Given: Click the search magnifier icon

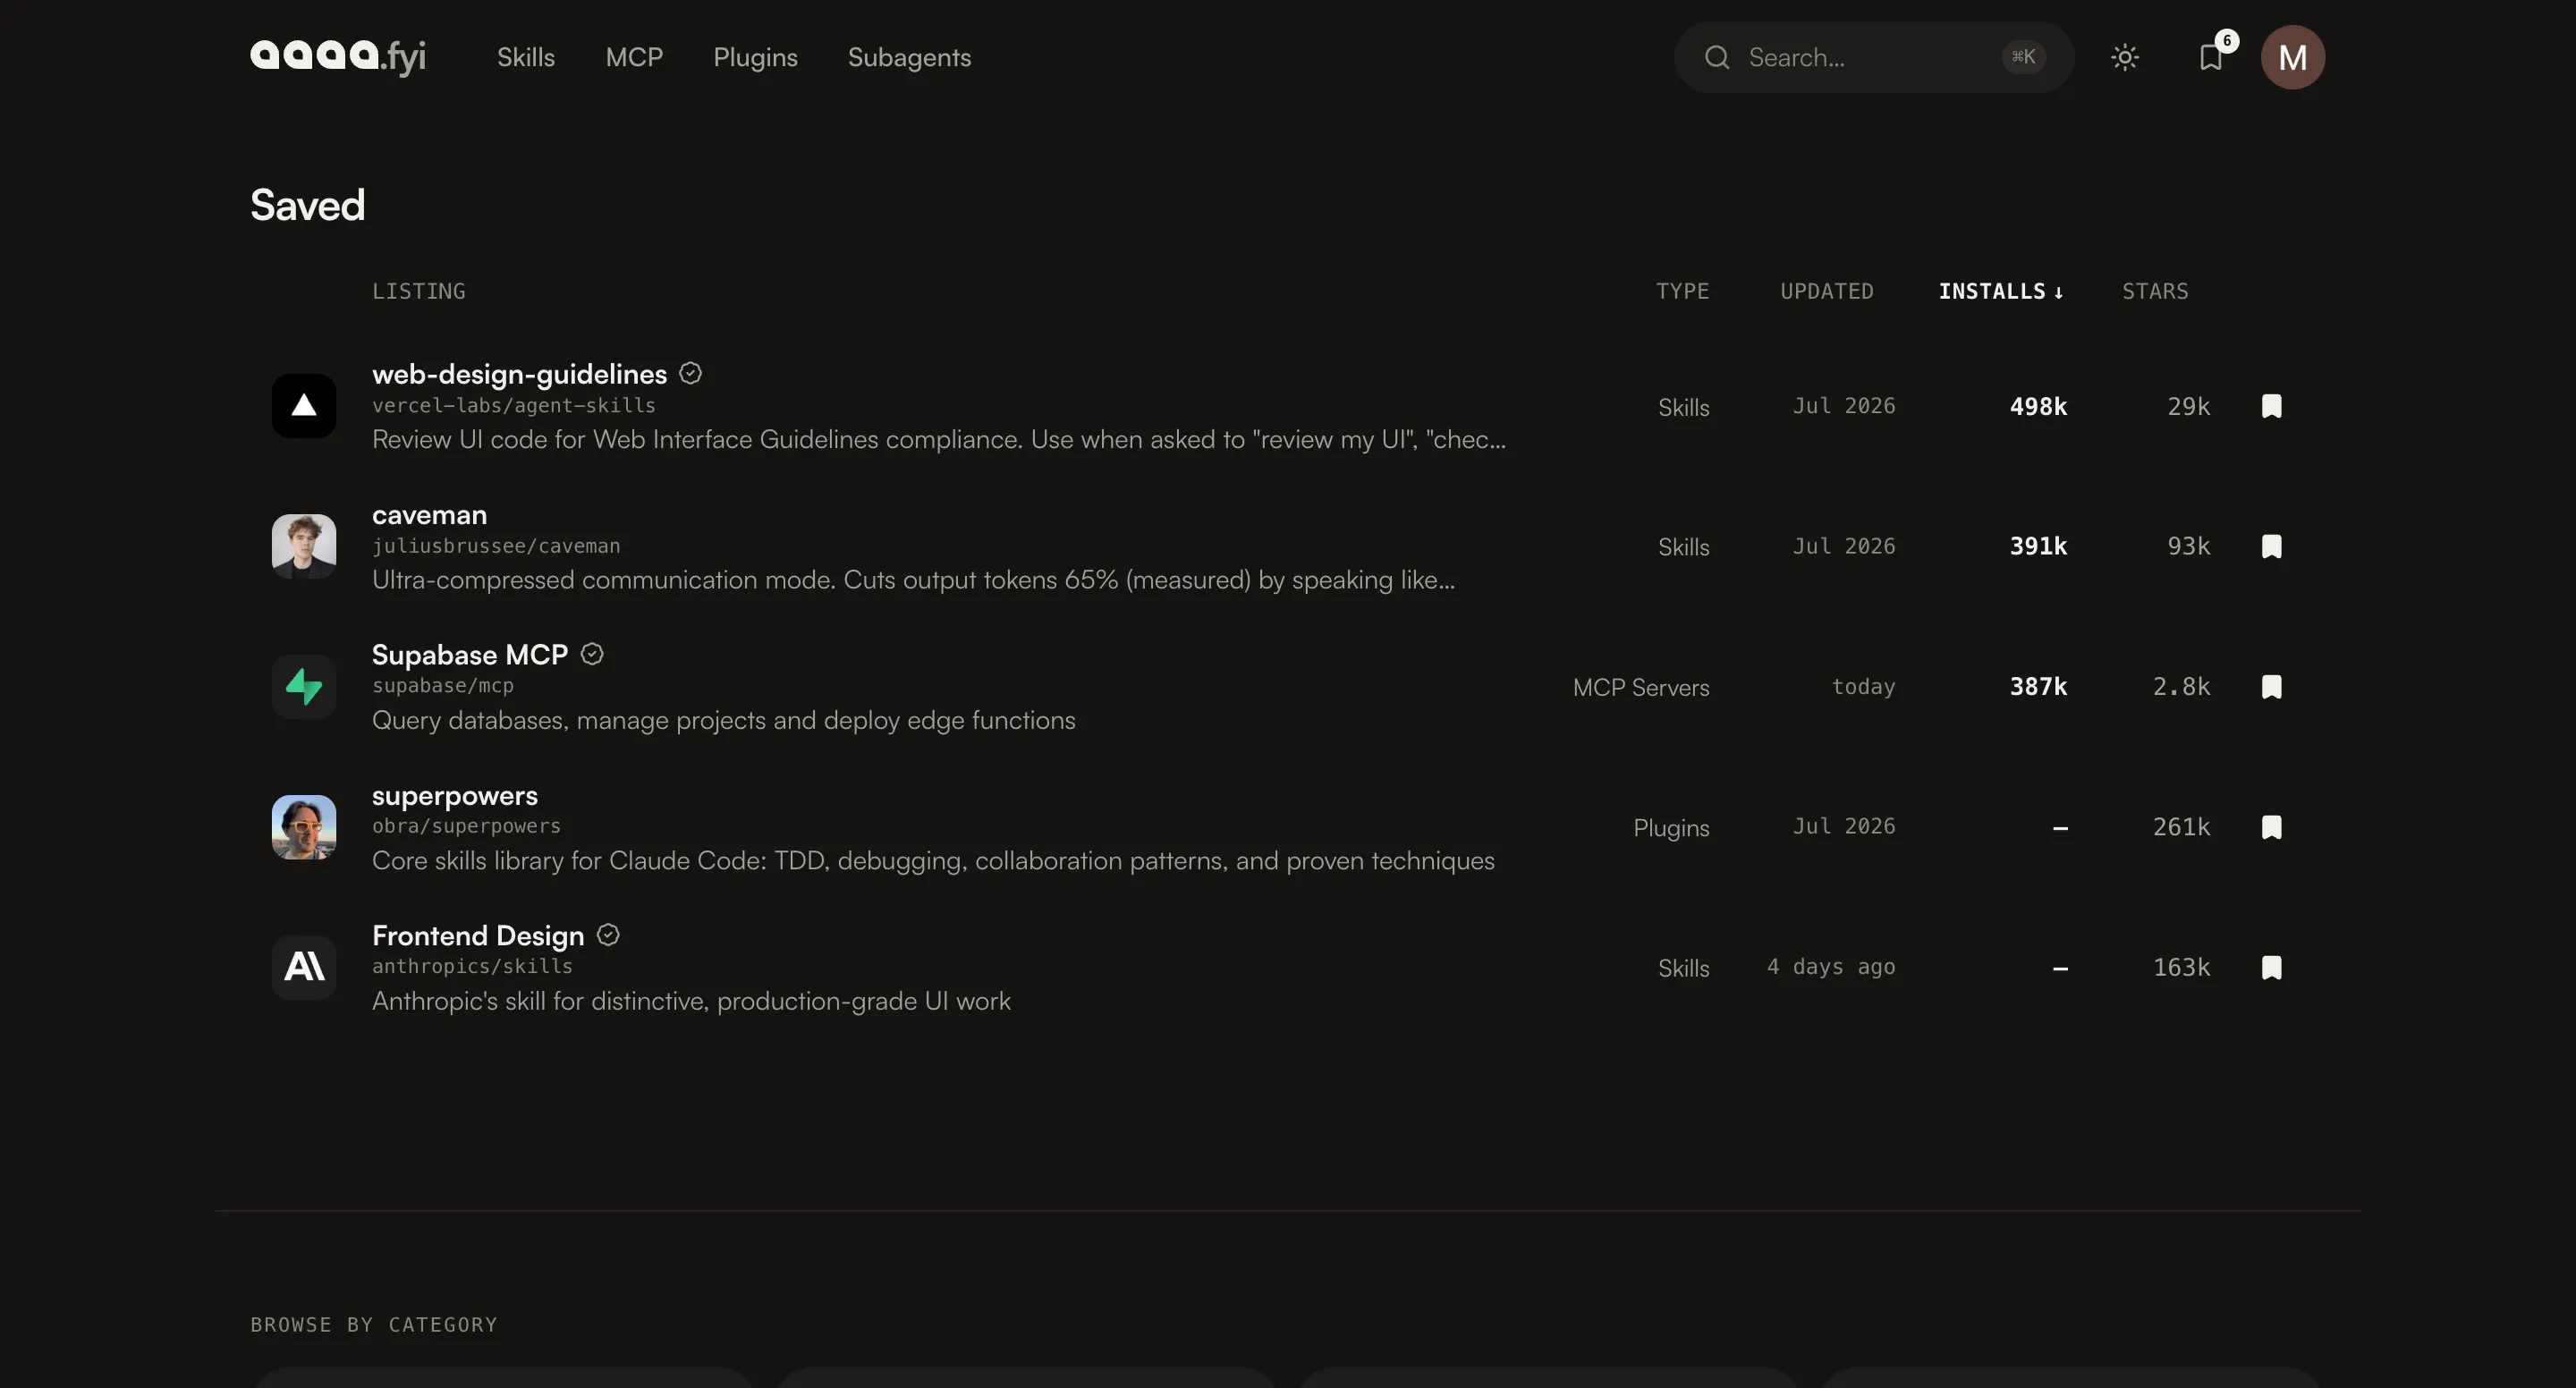Looking at the screenshot, I should pos(1717,57).
